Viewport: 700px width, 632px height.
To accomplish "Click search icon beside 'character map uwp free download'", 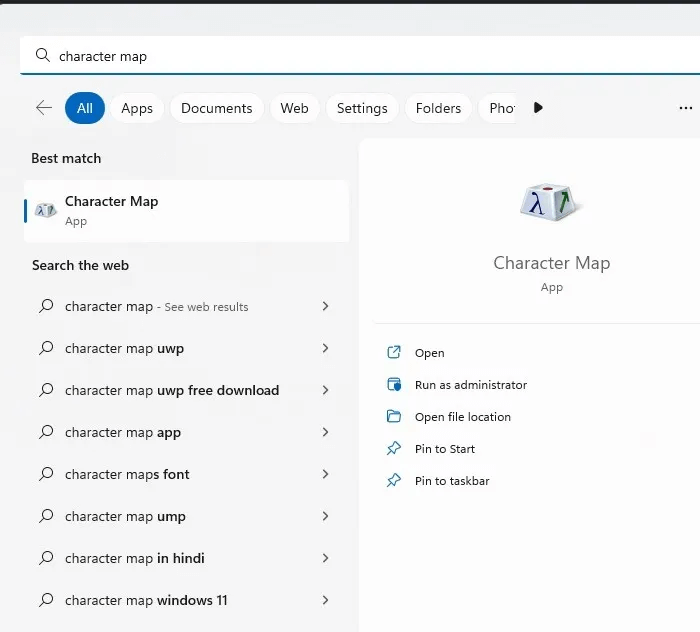I will tap(46, 390).
